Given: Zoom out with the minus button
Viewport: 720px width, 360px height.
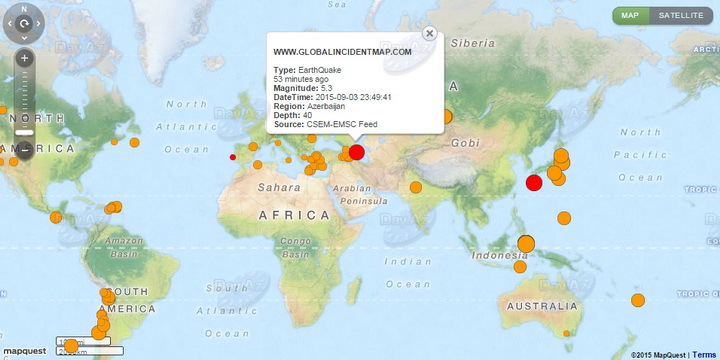Looking at the screenshot, I should point(25,150).
